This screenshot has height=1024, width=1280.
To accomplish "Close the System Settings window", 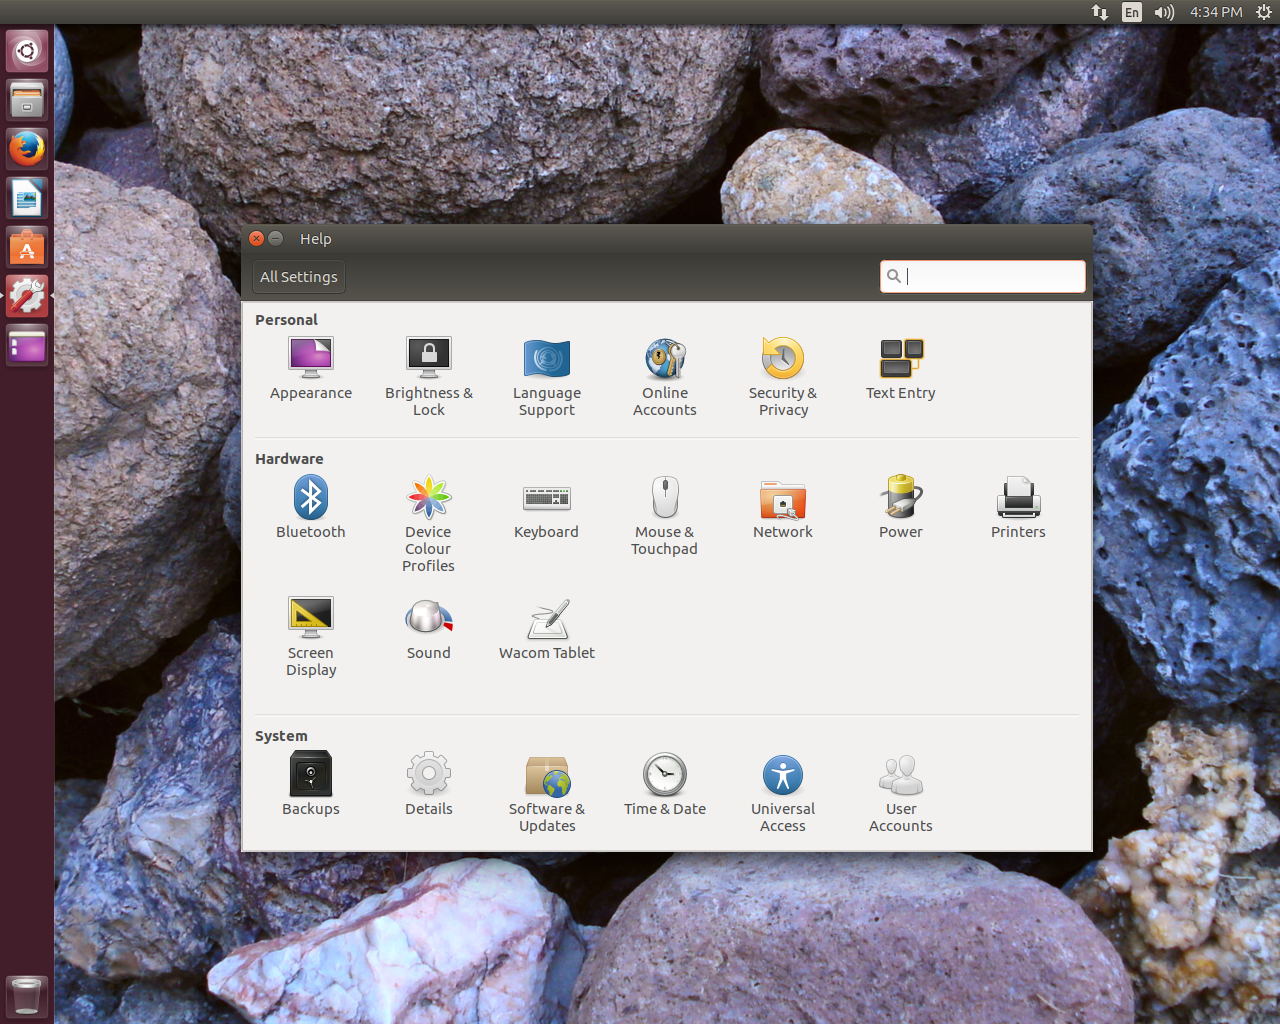I will tap(257, 238).
